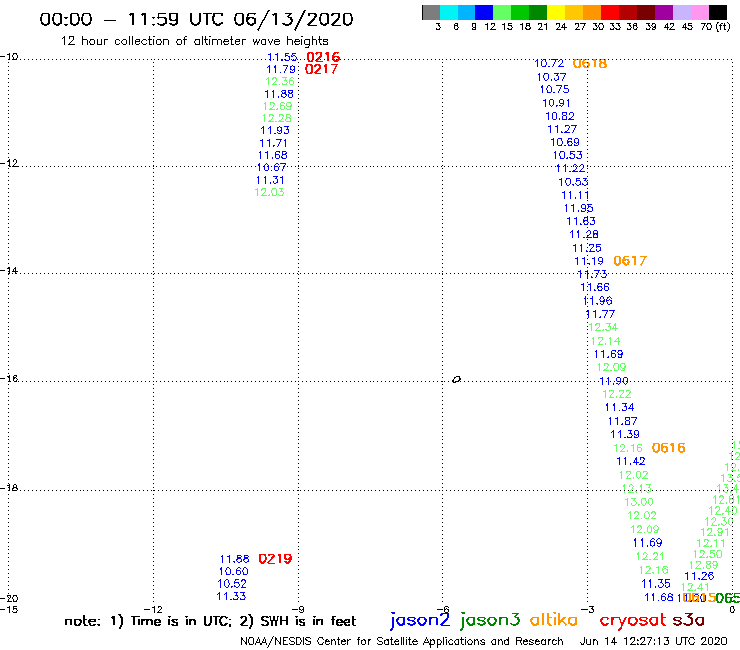740x650 pixels.
Task: Select the wave height value 11.22
Action: point(570,168)
